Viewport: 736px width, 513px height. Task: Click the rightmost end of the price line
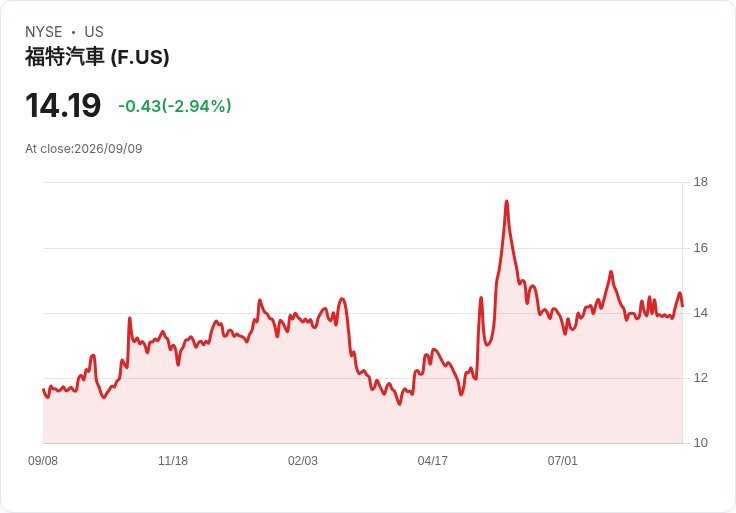tap(682, 306)
